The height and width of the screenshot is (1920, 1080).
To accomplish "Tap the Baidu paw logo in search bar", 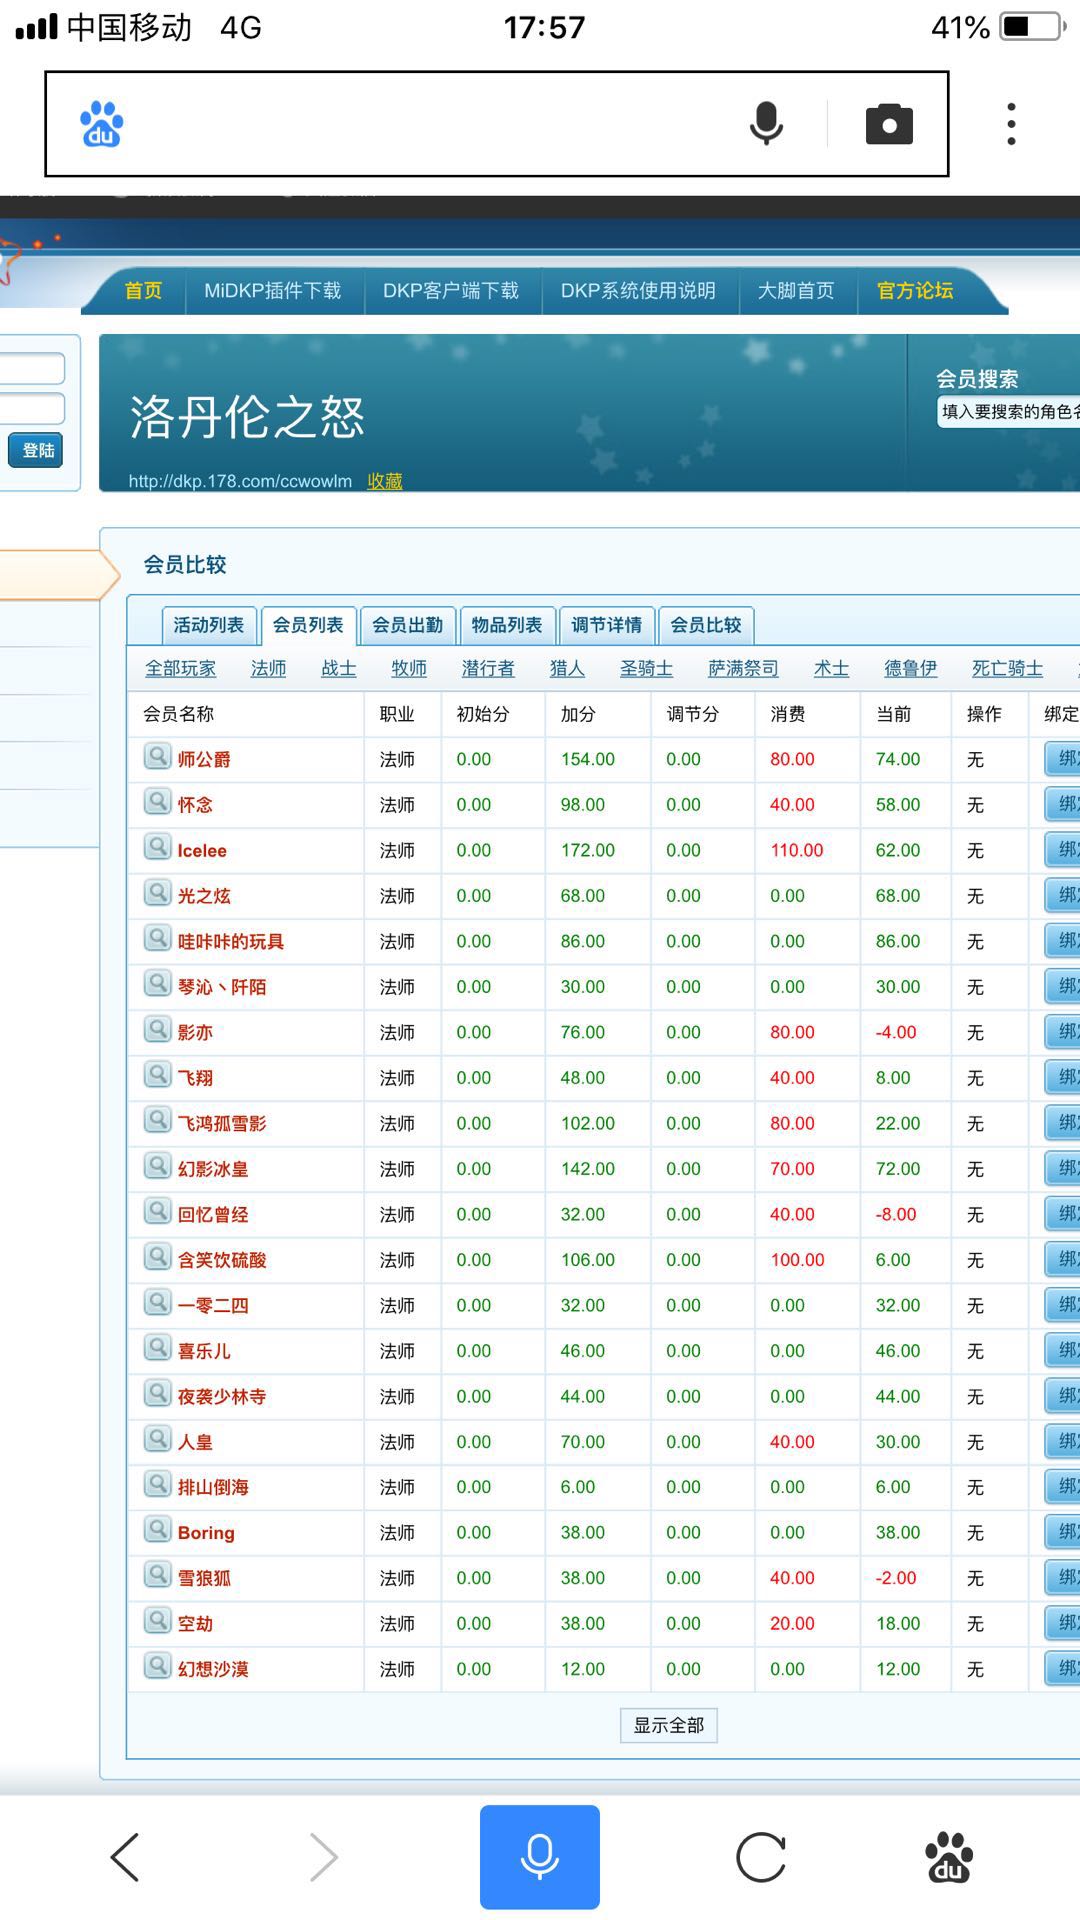I will (x=101, y=125).
